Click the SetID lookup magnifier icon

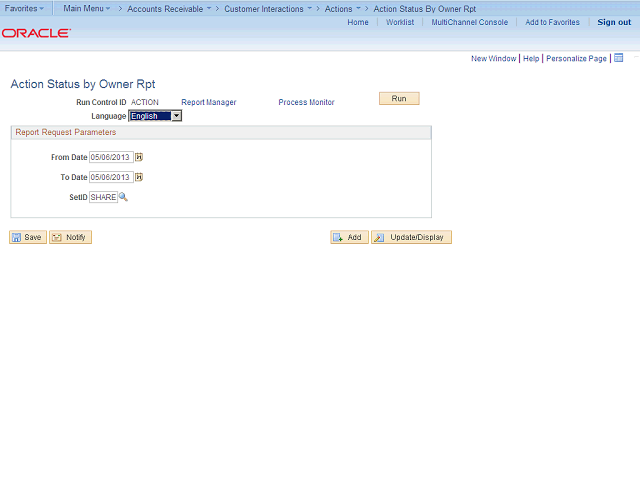[x=123, y=197]
